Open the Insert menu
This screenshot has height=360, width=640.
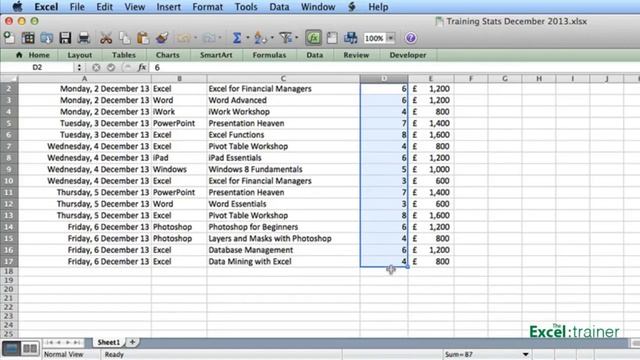[169, 7]
